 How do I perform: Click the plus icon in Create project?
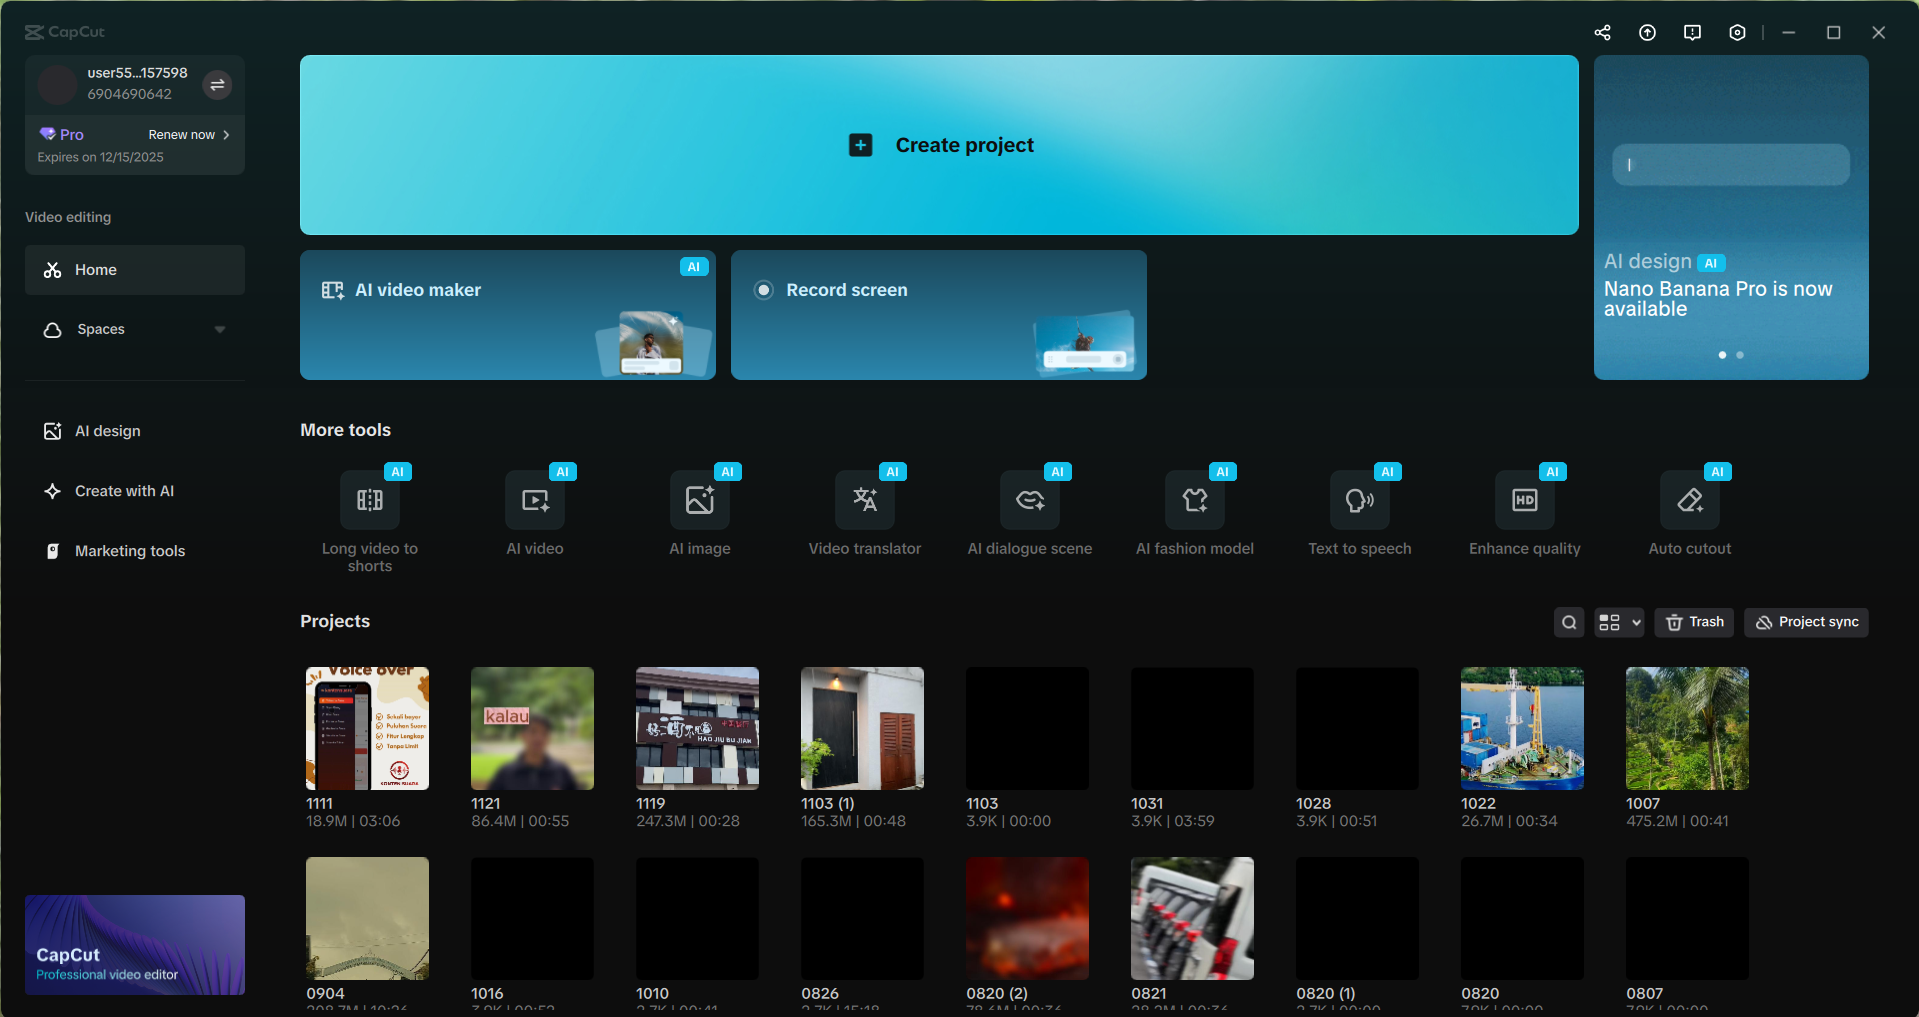click(x=860, y=145)
